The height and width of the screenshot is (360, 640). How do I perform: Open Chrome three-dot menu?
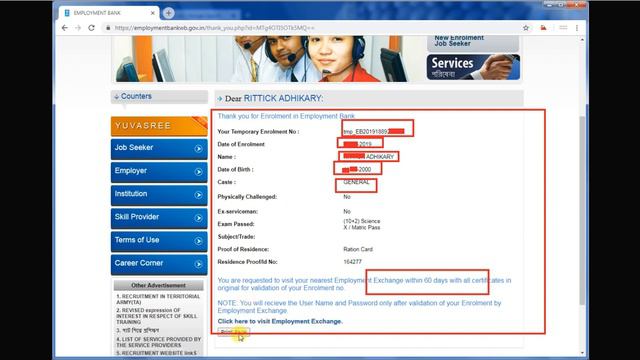point(577,28)
